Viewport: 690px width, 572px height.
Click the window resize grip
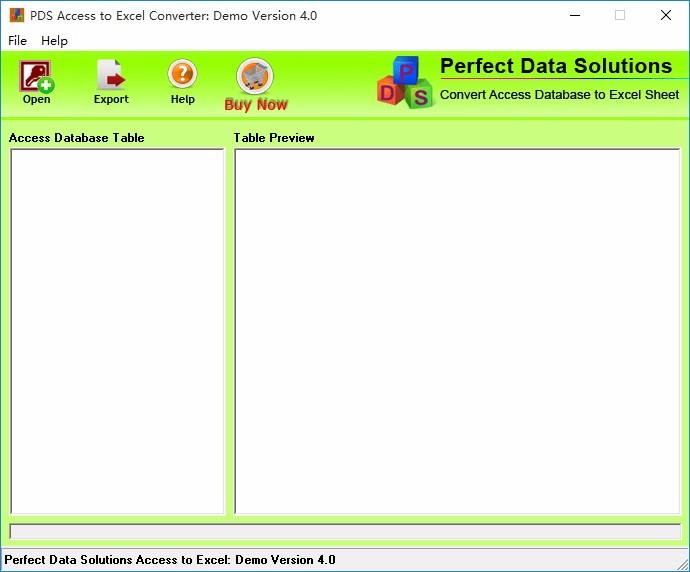point(683,565)
